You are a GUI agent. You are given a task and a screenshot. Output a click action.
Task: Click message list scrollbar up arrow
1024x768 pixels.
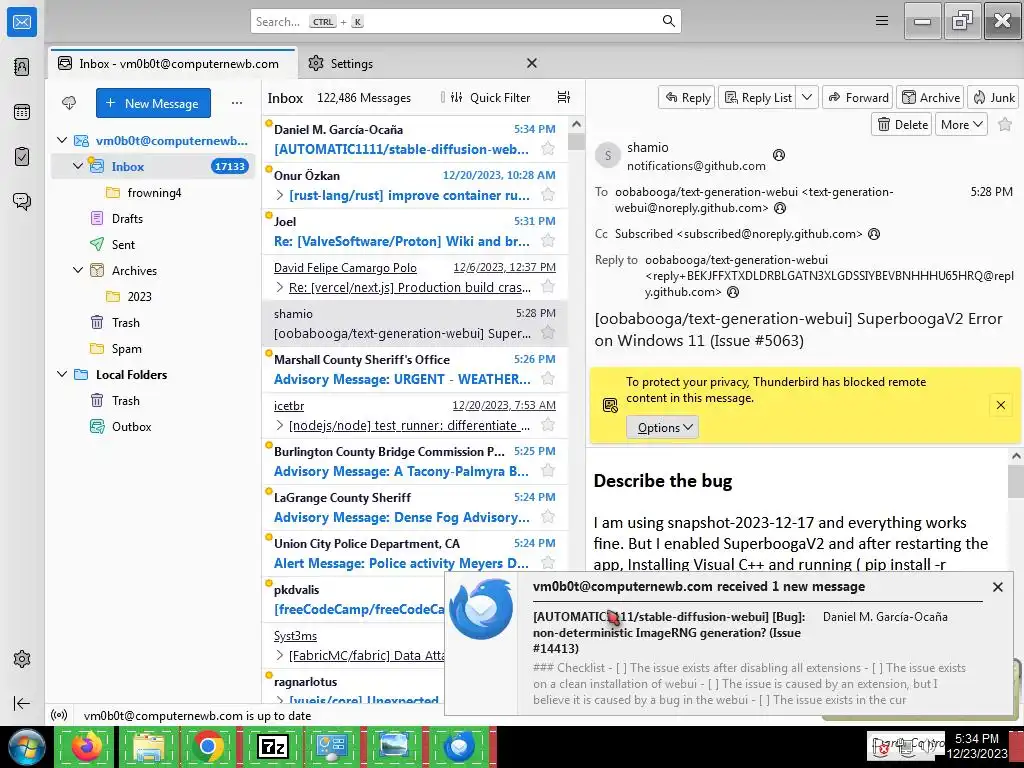click(x=576, y=124)
